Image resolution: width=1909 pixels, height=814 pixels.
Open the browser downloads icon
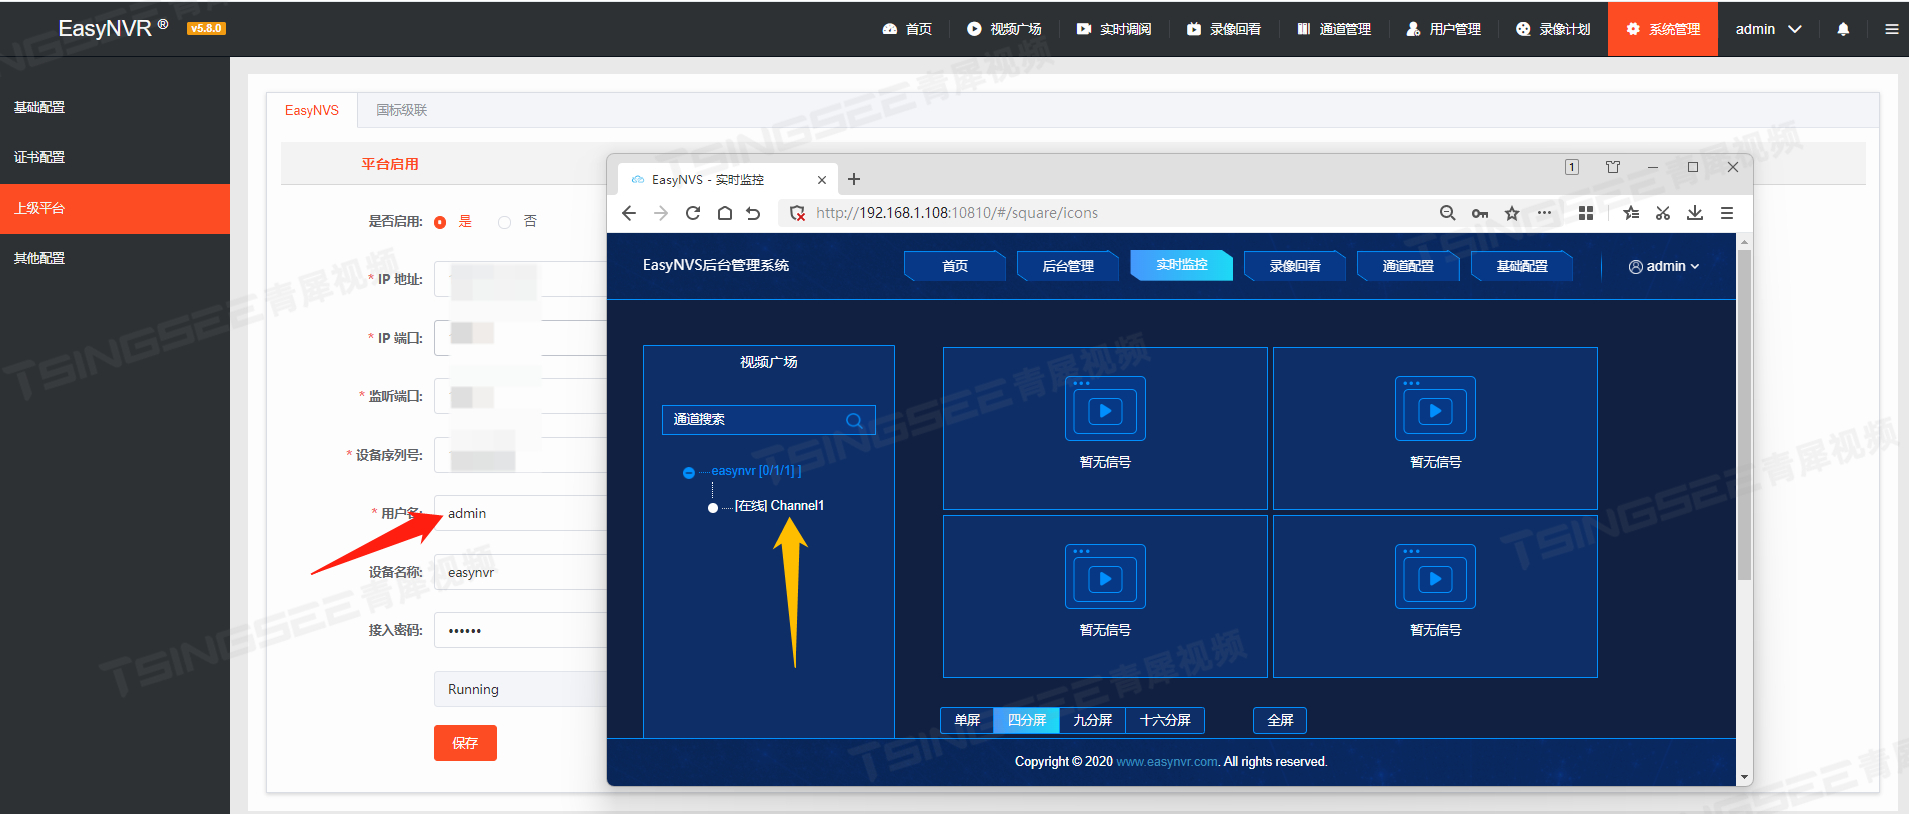[x=1695, y=213]
